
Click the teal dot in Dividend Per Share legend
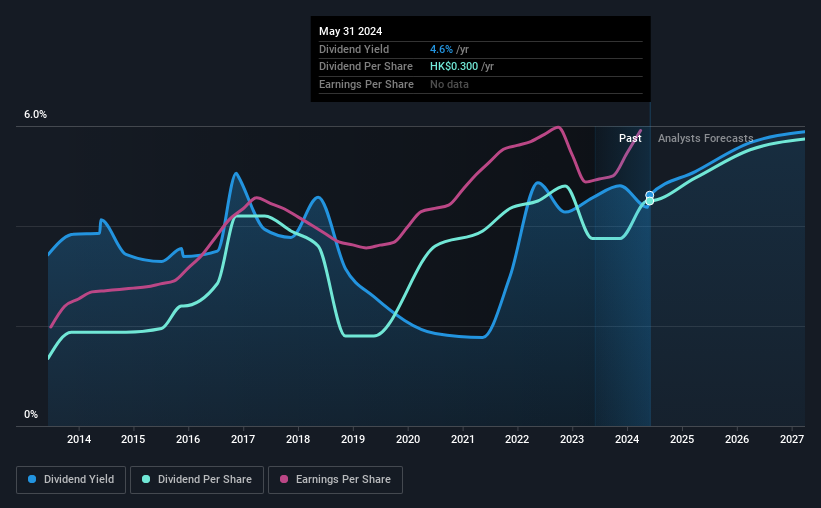coord(146,479)
